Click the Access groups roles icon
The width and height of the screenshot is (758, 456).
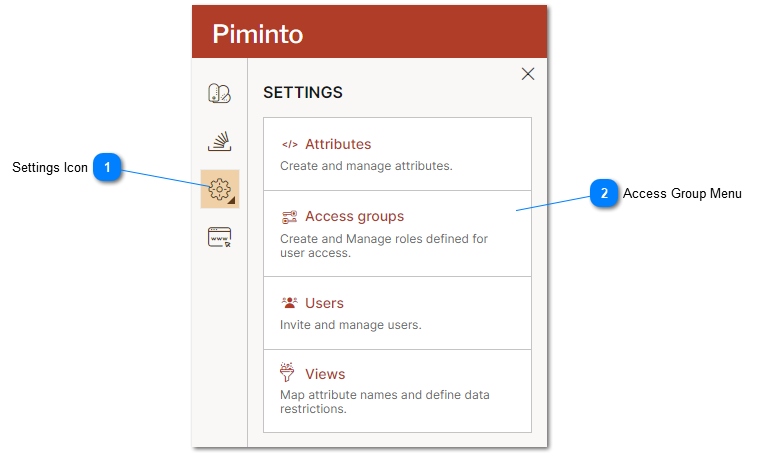pyautogui.click(x=290, y=217)
